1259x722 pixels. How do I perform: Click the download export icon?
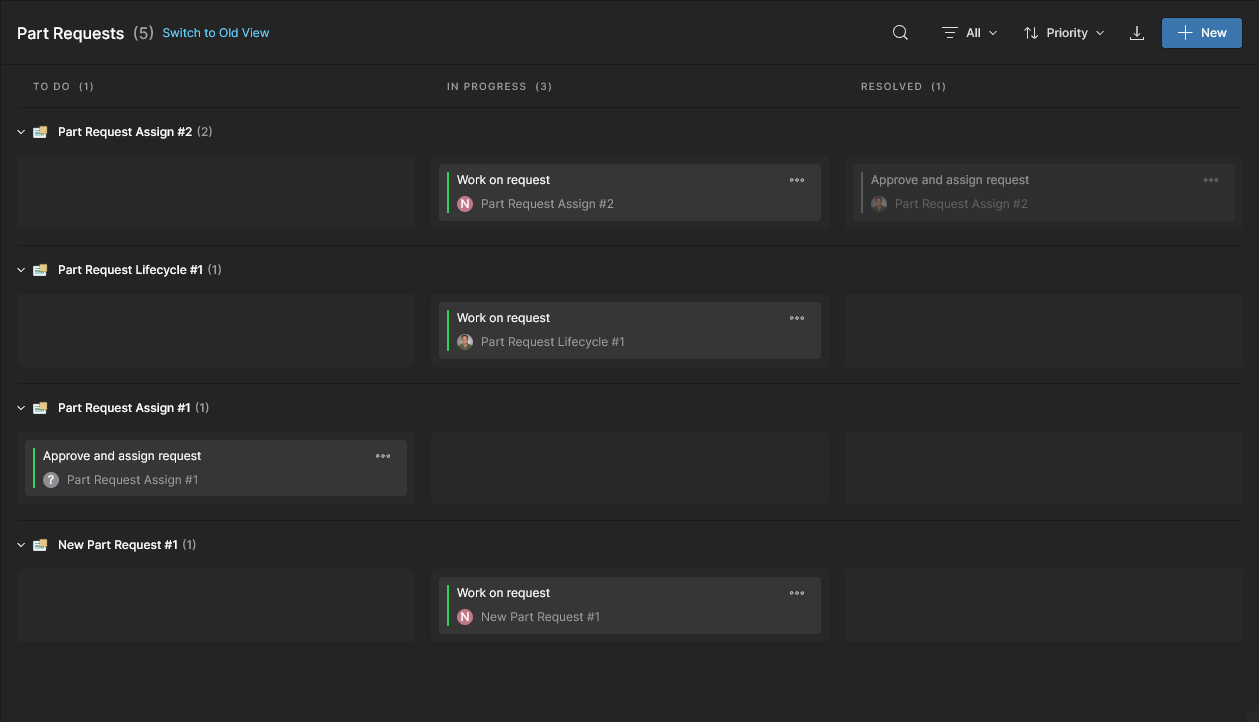coord(1136,33)
